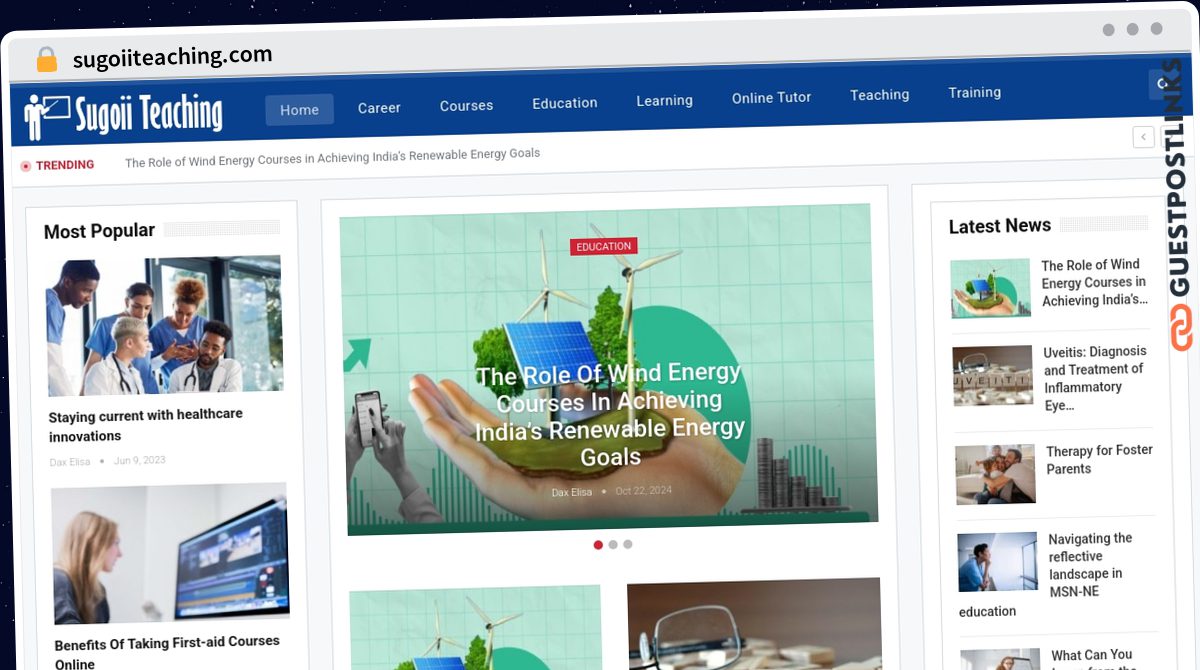Navigate to the Teaching menu item
This screenshot has height=670, width=1200.
880,95
